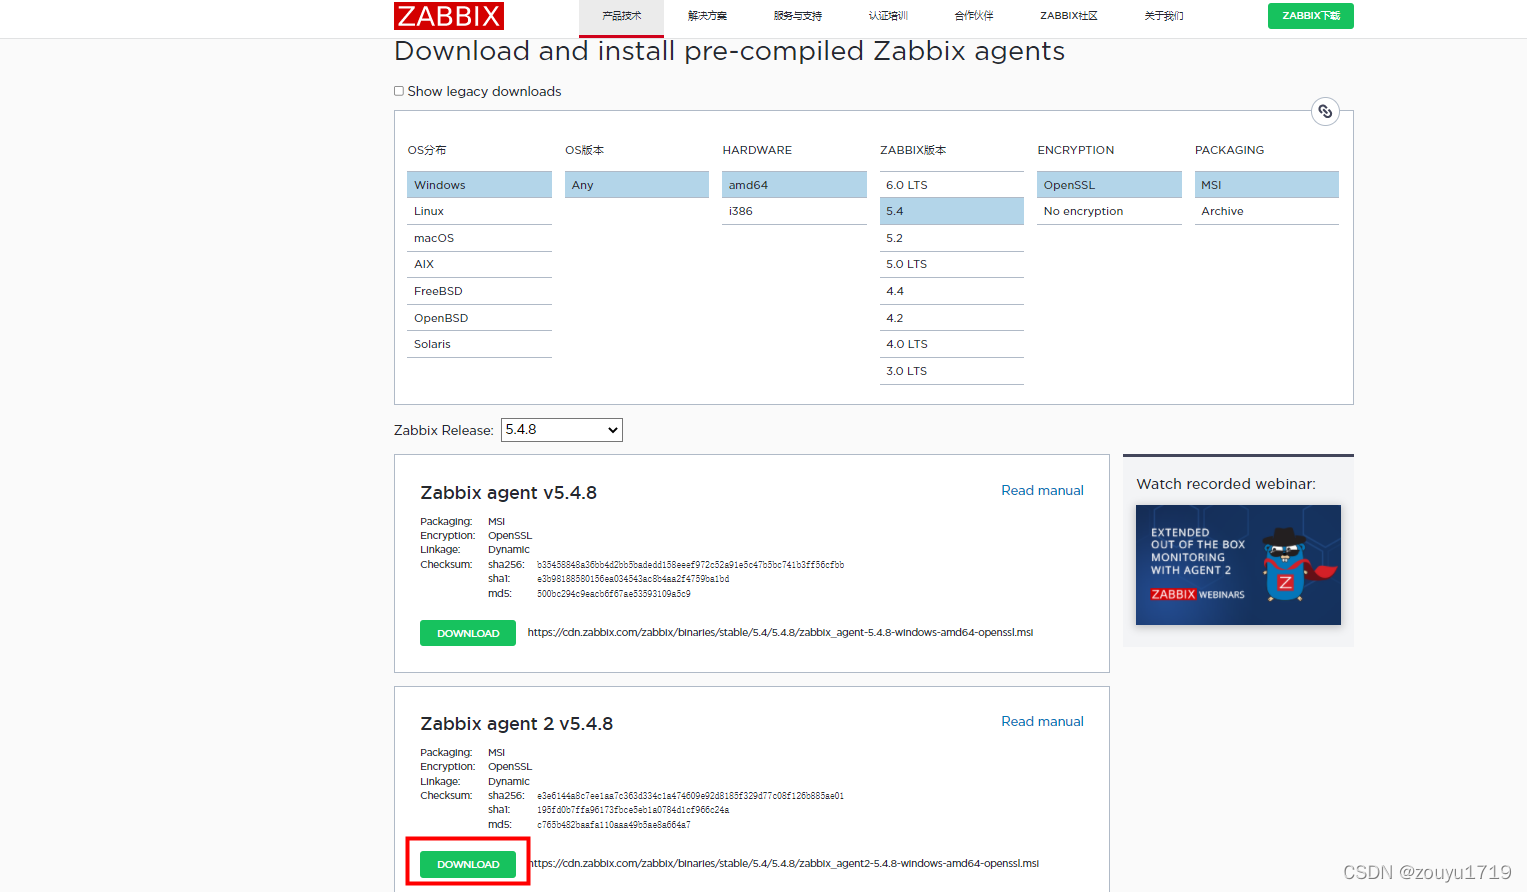Select Any as the OS version
Screen dimensions: 1527x892
pyautogui.click(x=637, y=185)
